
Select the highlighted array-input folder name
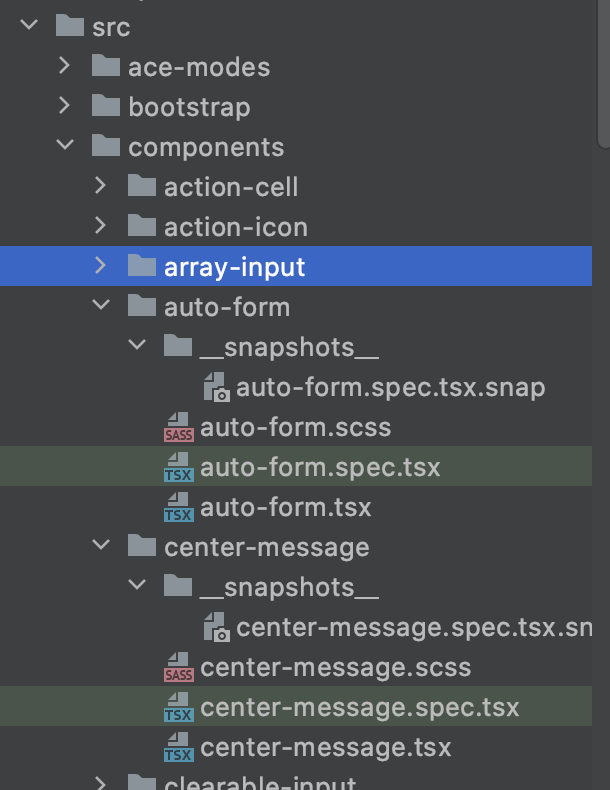pos(235,268)
